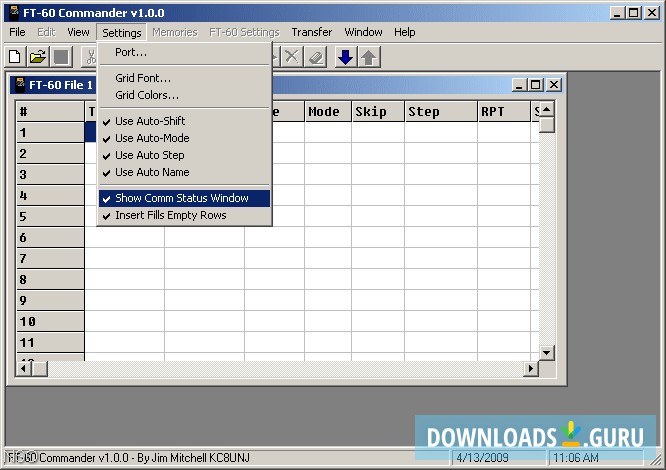The height and width of the screenshot is (470, 666).
Task: Open the Port... settings entry
Action: coord(184,52)
